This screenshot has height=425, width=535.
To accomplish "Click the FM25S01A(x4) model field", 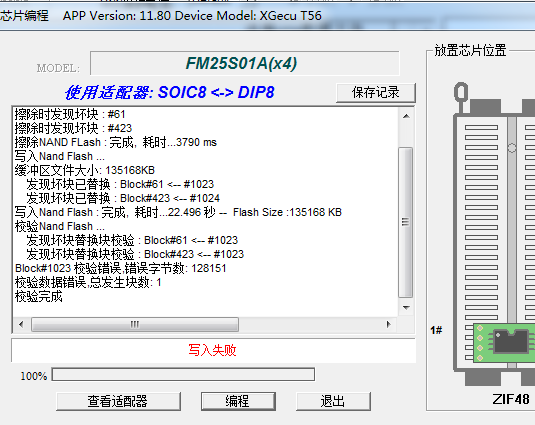I will click(x=245, y=63).
